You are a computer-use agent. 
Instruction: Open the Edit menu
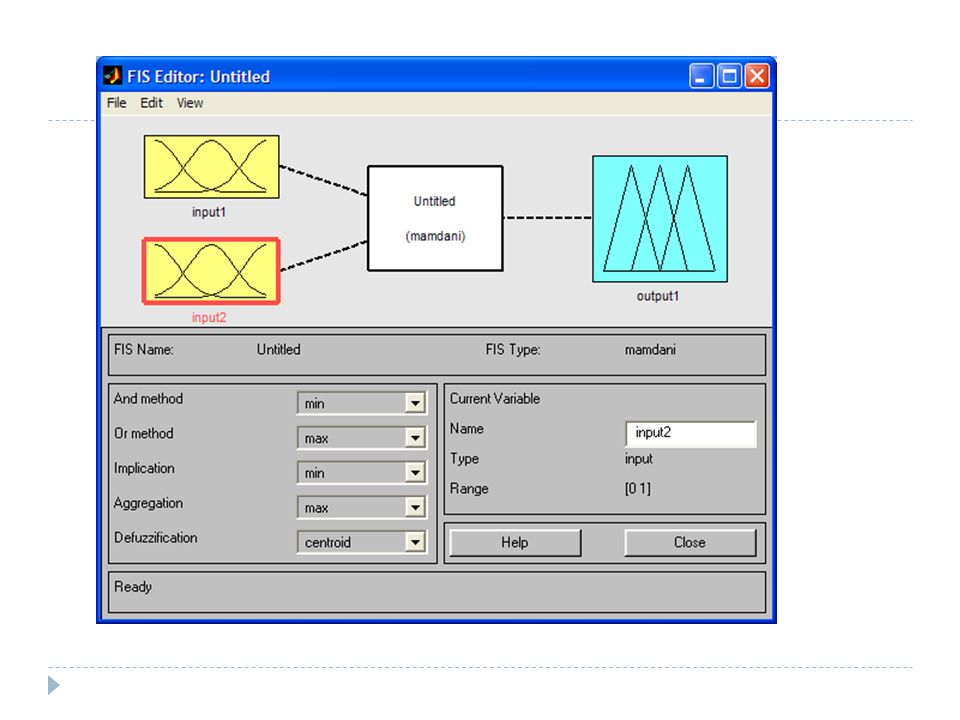(x=151, y=103)
